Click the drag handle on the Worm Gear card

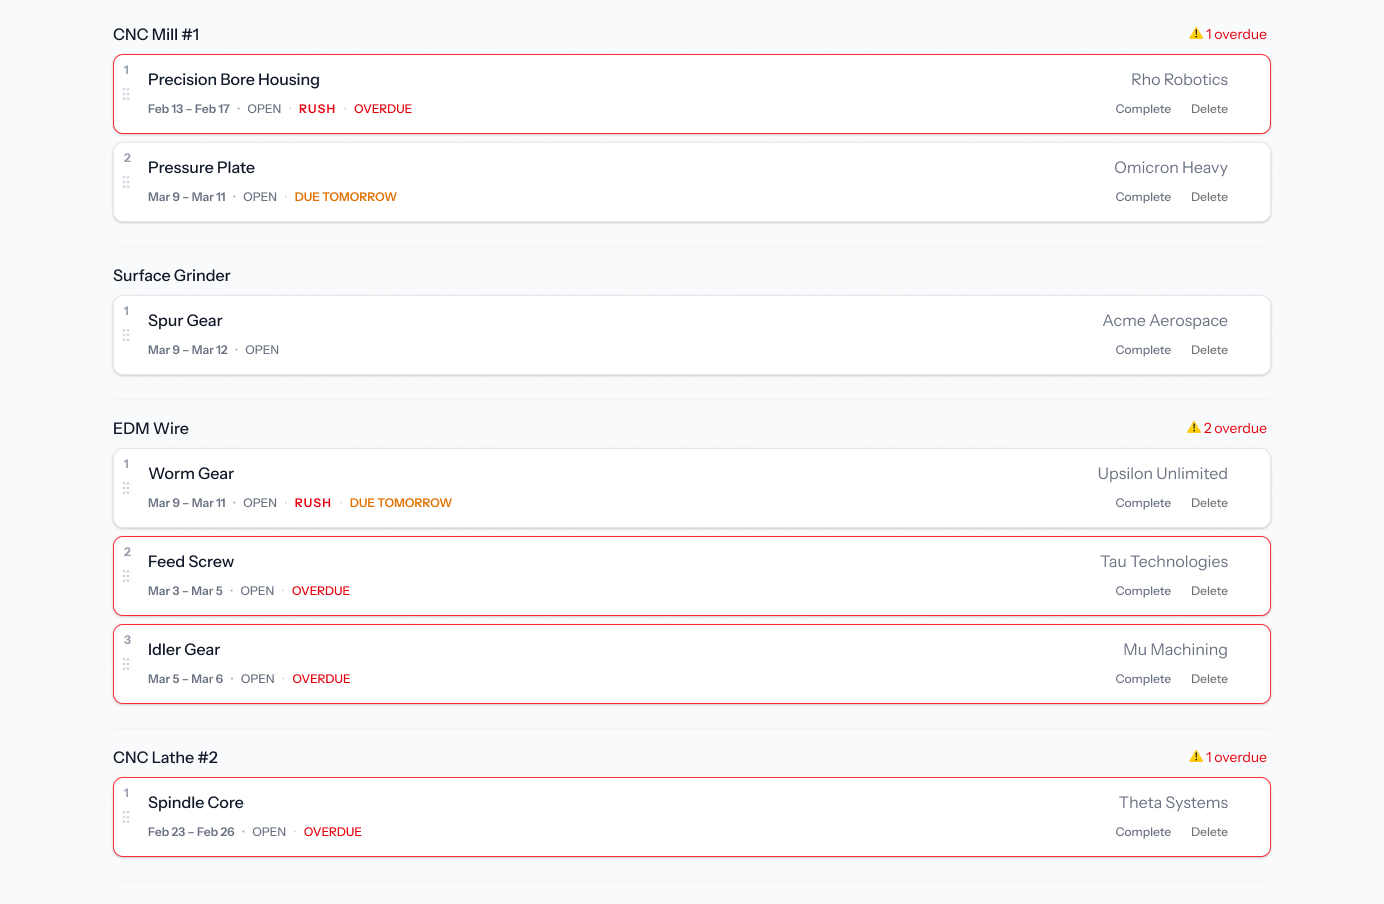126,488
